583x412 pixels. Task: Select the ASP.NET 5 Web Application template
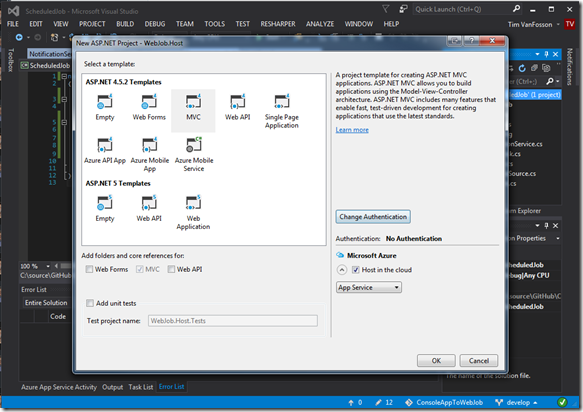pos(193,212)
